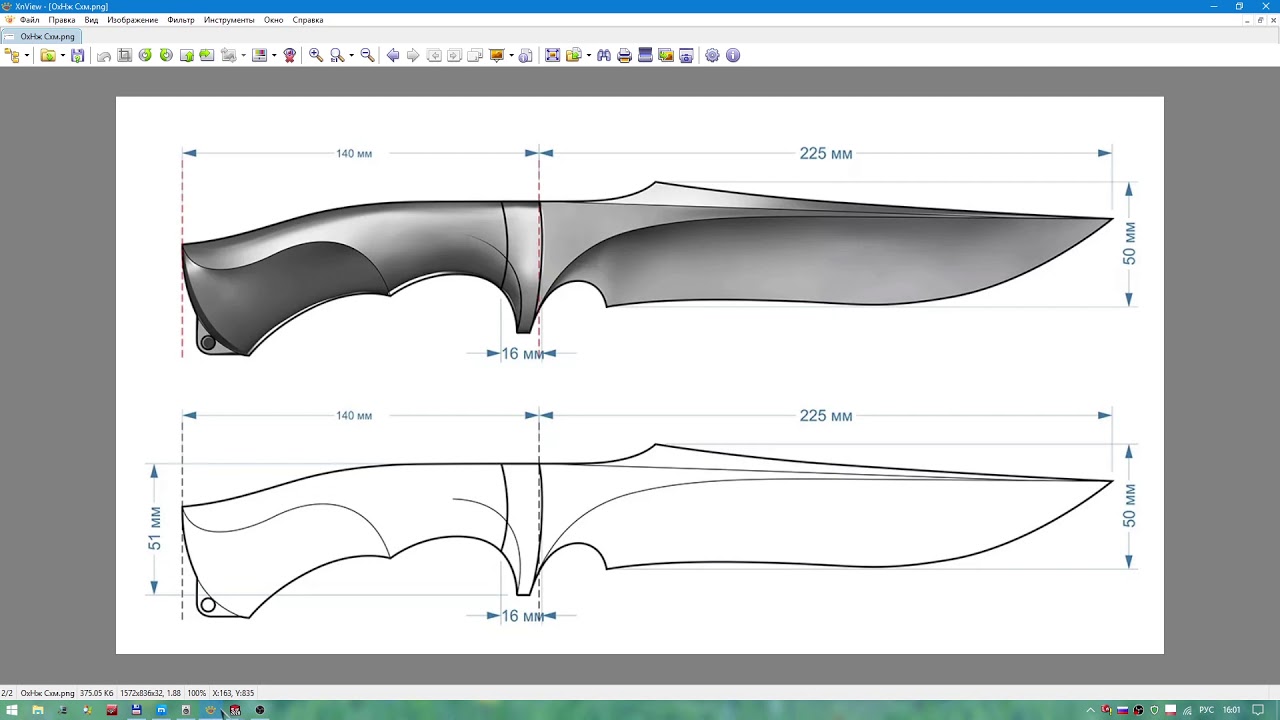Open the Изображение menu
Viewport: 1280px width, 720px height.
[x=132, y=20]
